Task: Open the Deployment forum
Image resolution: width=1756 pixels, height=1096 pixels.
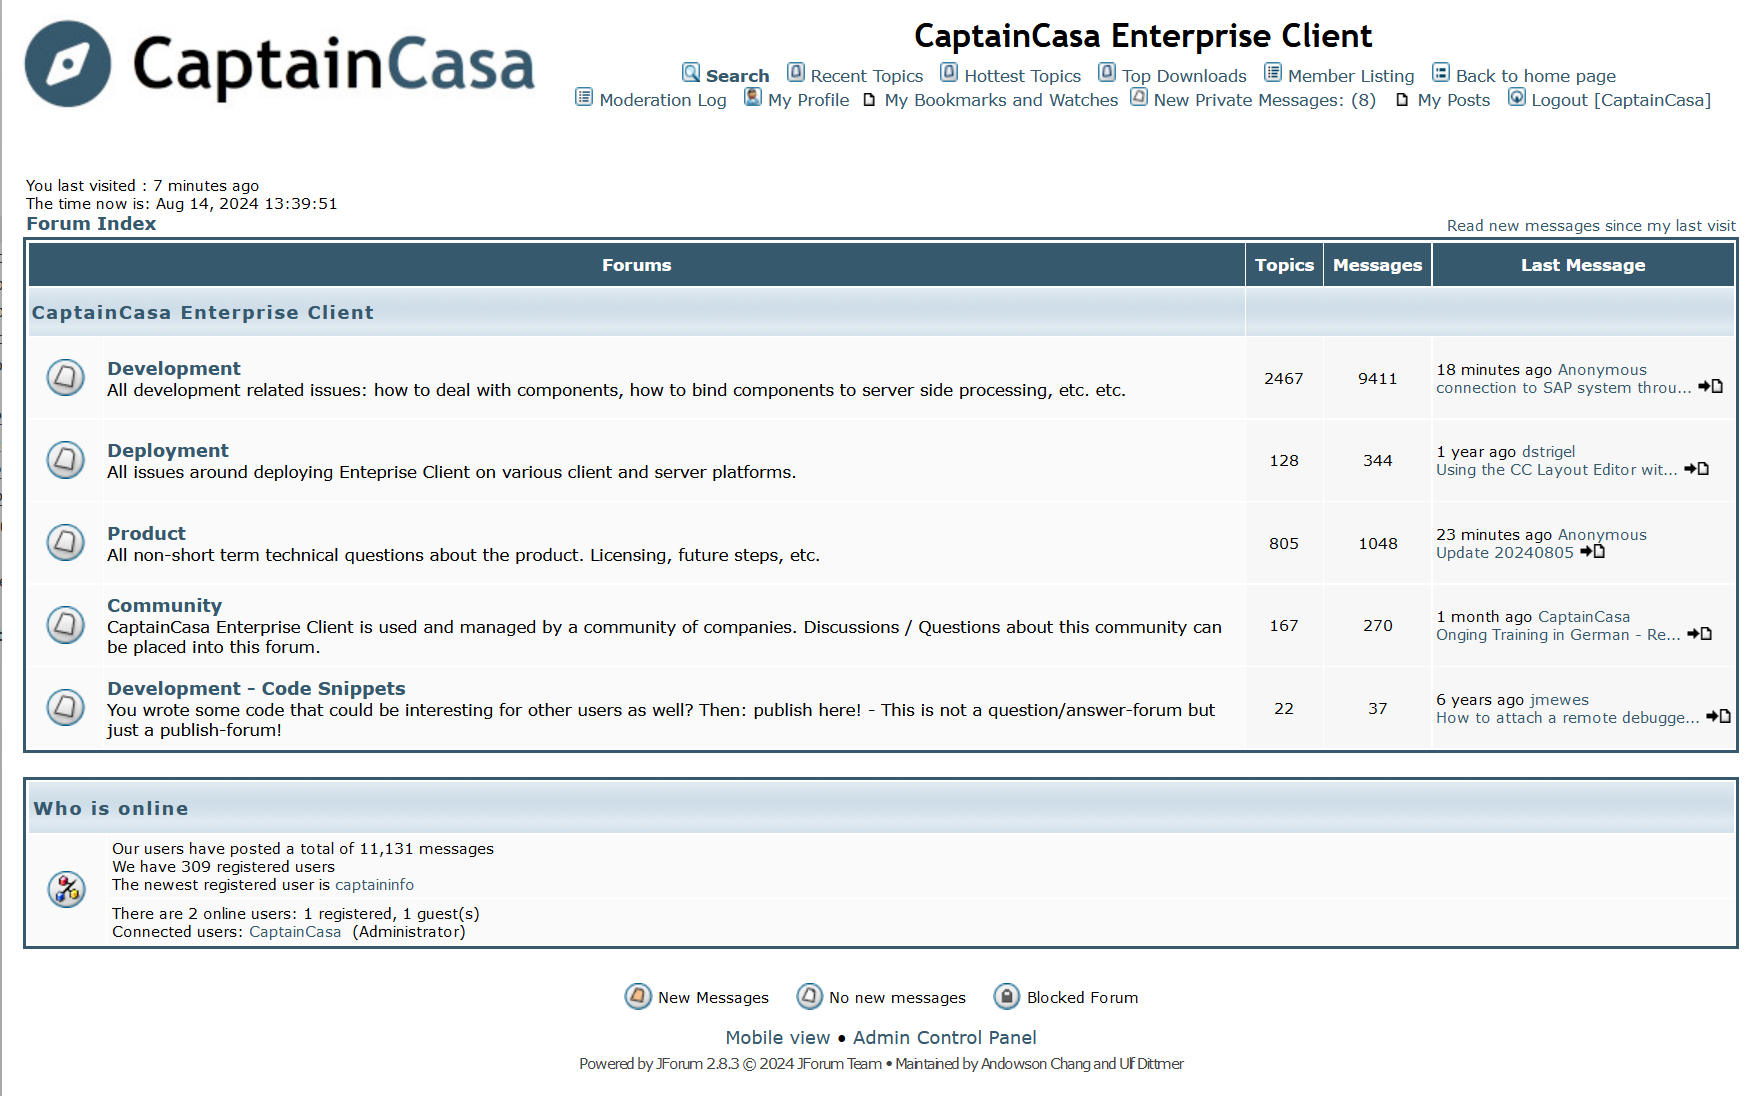Action: (x=167, y=450)
